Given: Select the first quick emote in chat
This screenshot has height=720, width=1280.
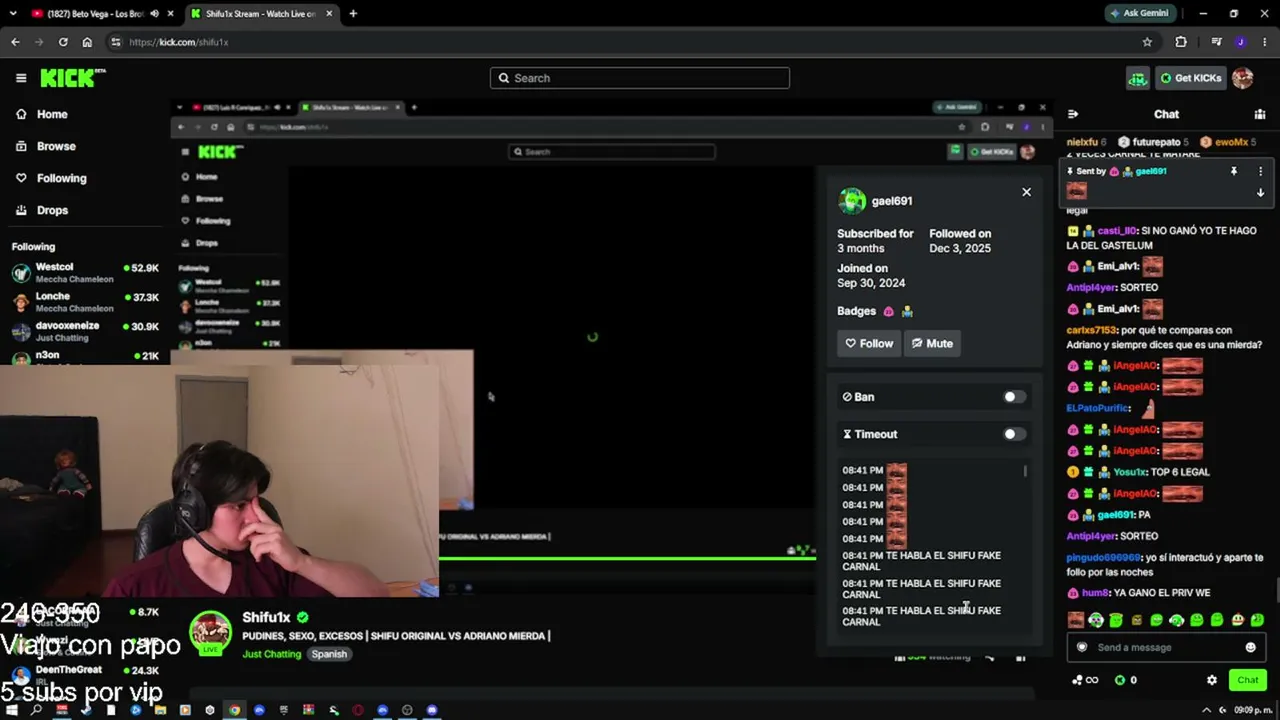Looking at the screenshot, I should (1075, 620).
